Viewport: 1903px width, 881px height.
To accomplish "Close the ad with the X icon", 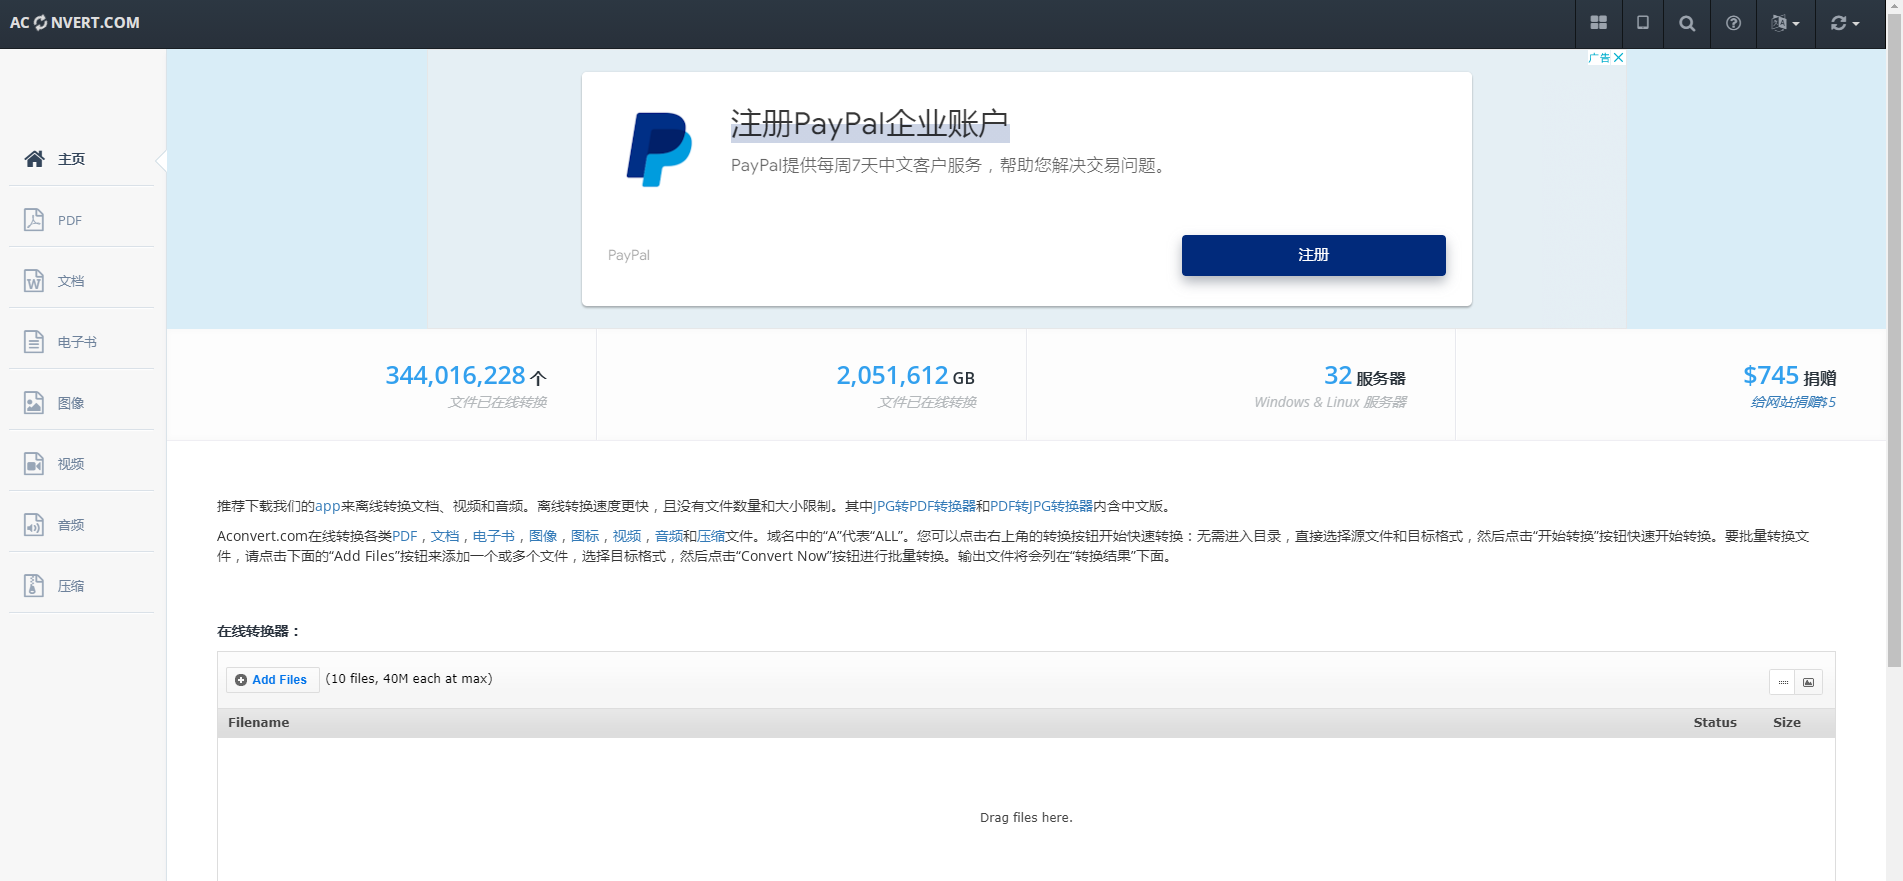I will tap(1618, 58).
